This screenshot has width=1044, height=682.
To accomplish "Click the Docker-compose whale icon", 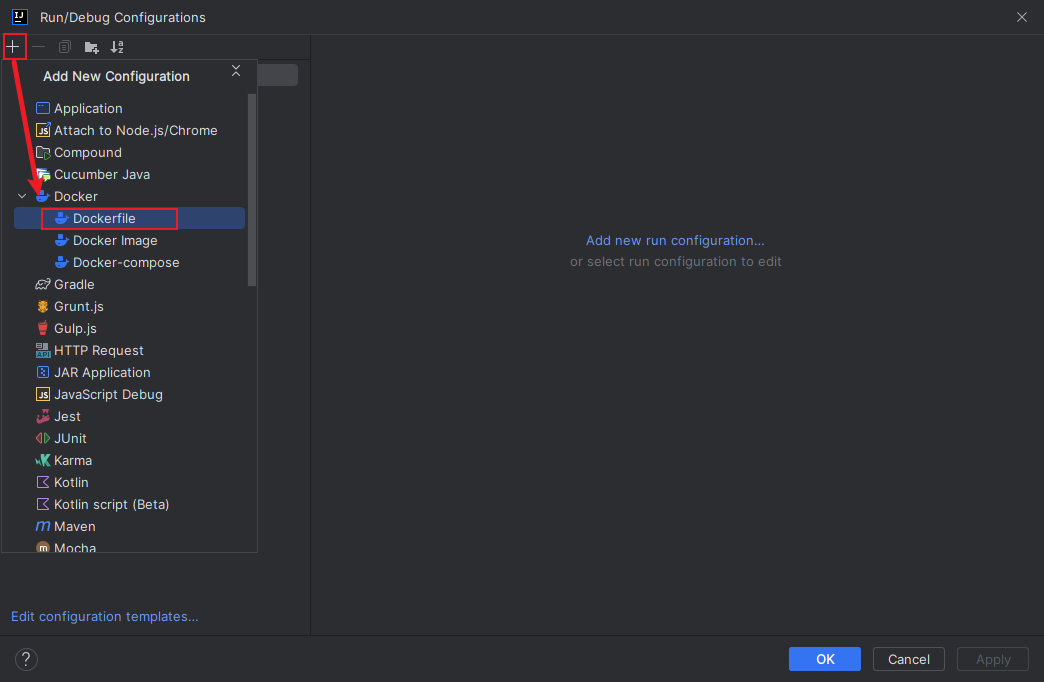I will (x=61, y=262).
